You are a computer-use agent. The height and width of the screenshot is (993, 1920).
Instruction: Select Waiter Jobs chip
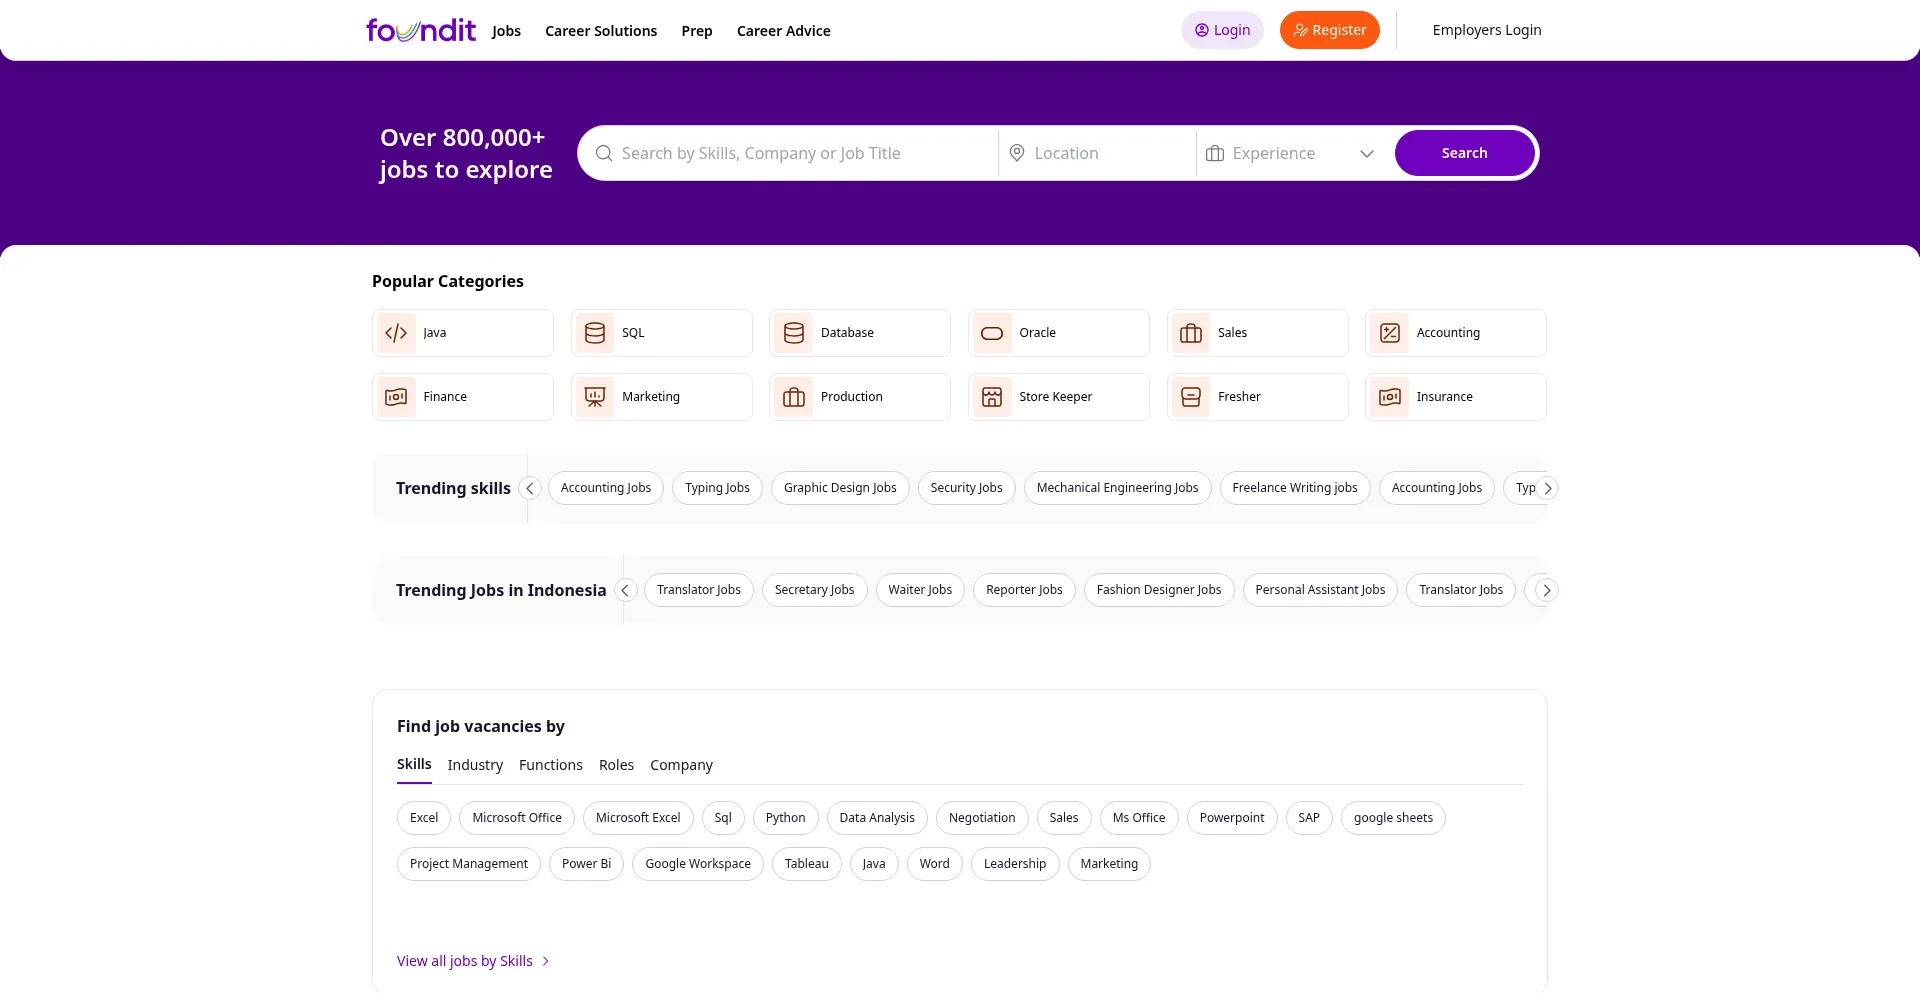click(x=920, y=590)
